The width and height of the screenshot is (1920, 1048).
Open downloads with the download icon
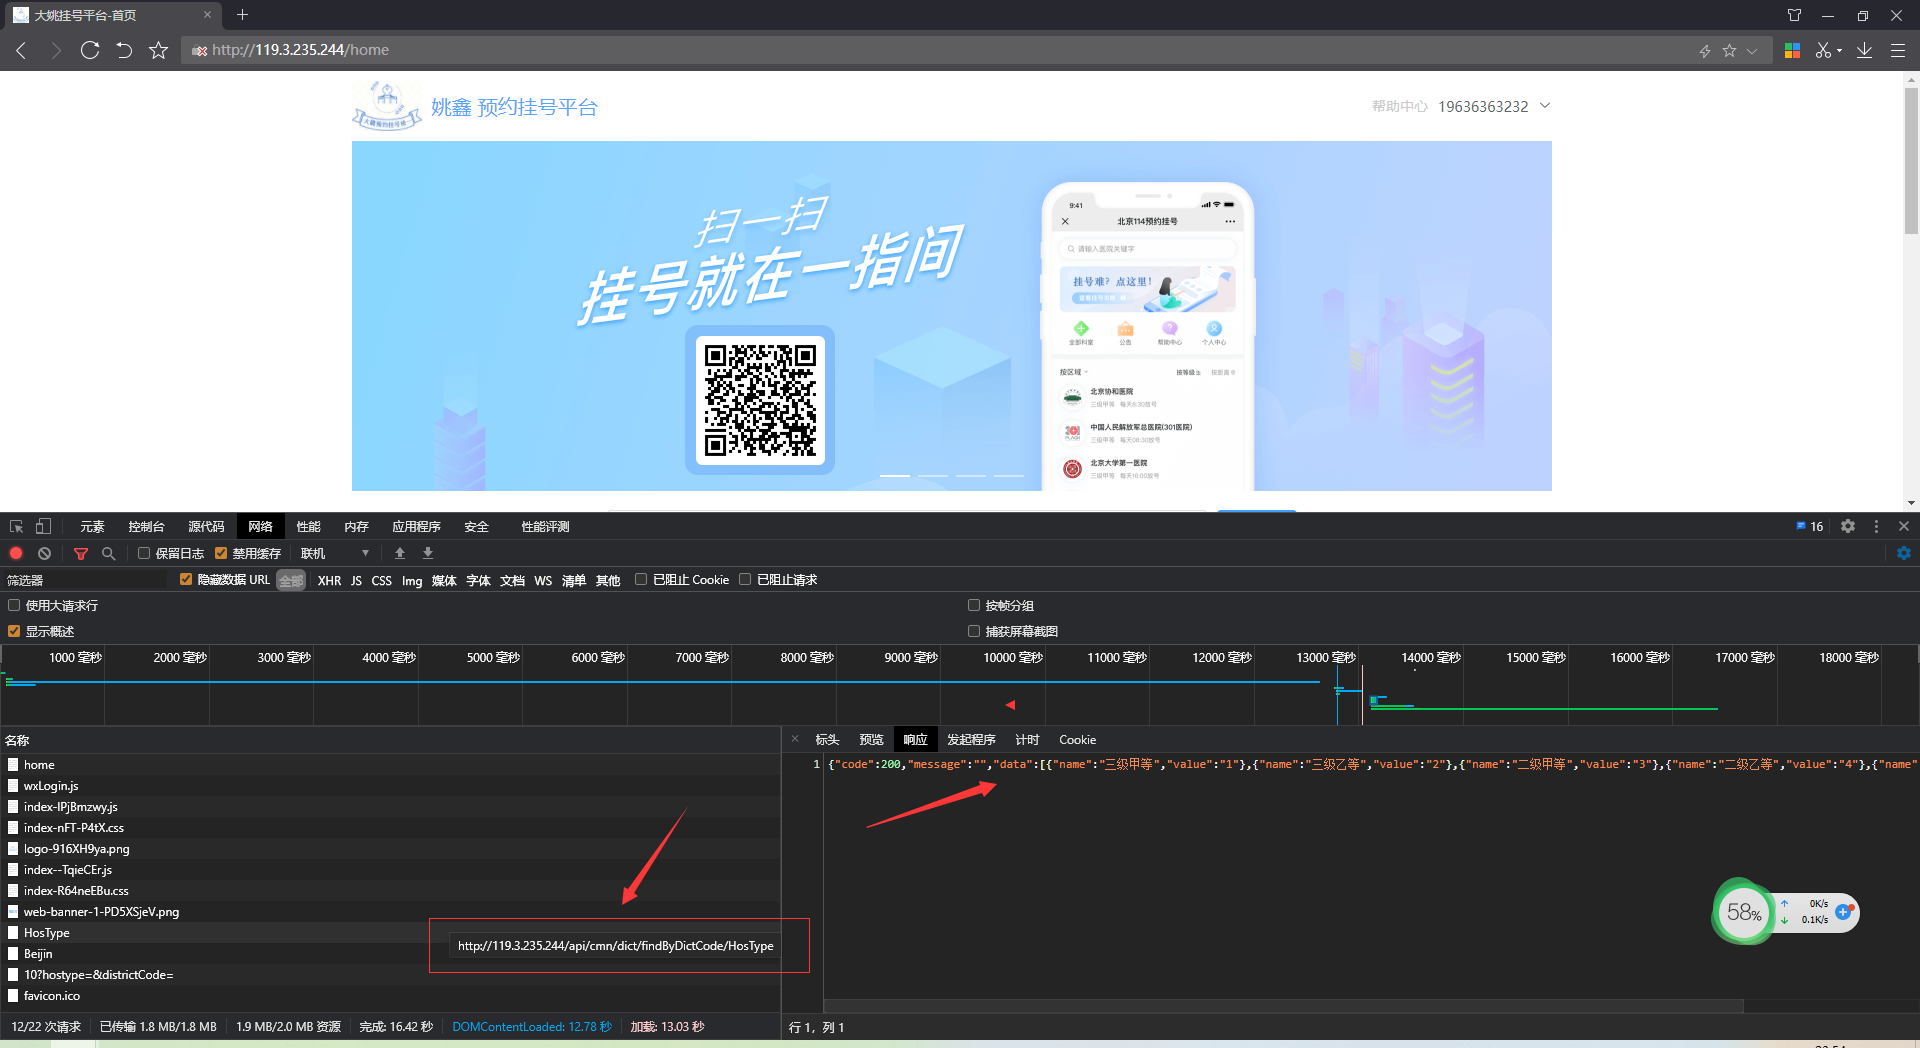pos(1864,50)
